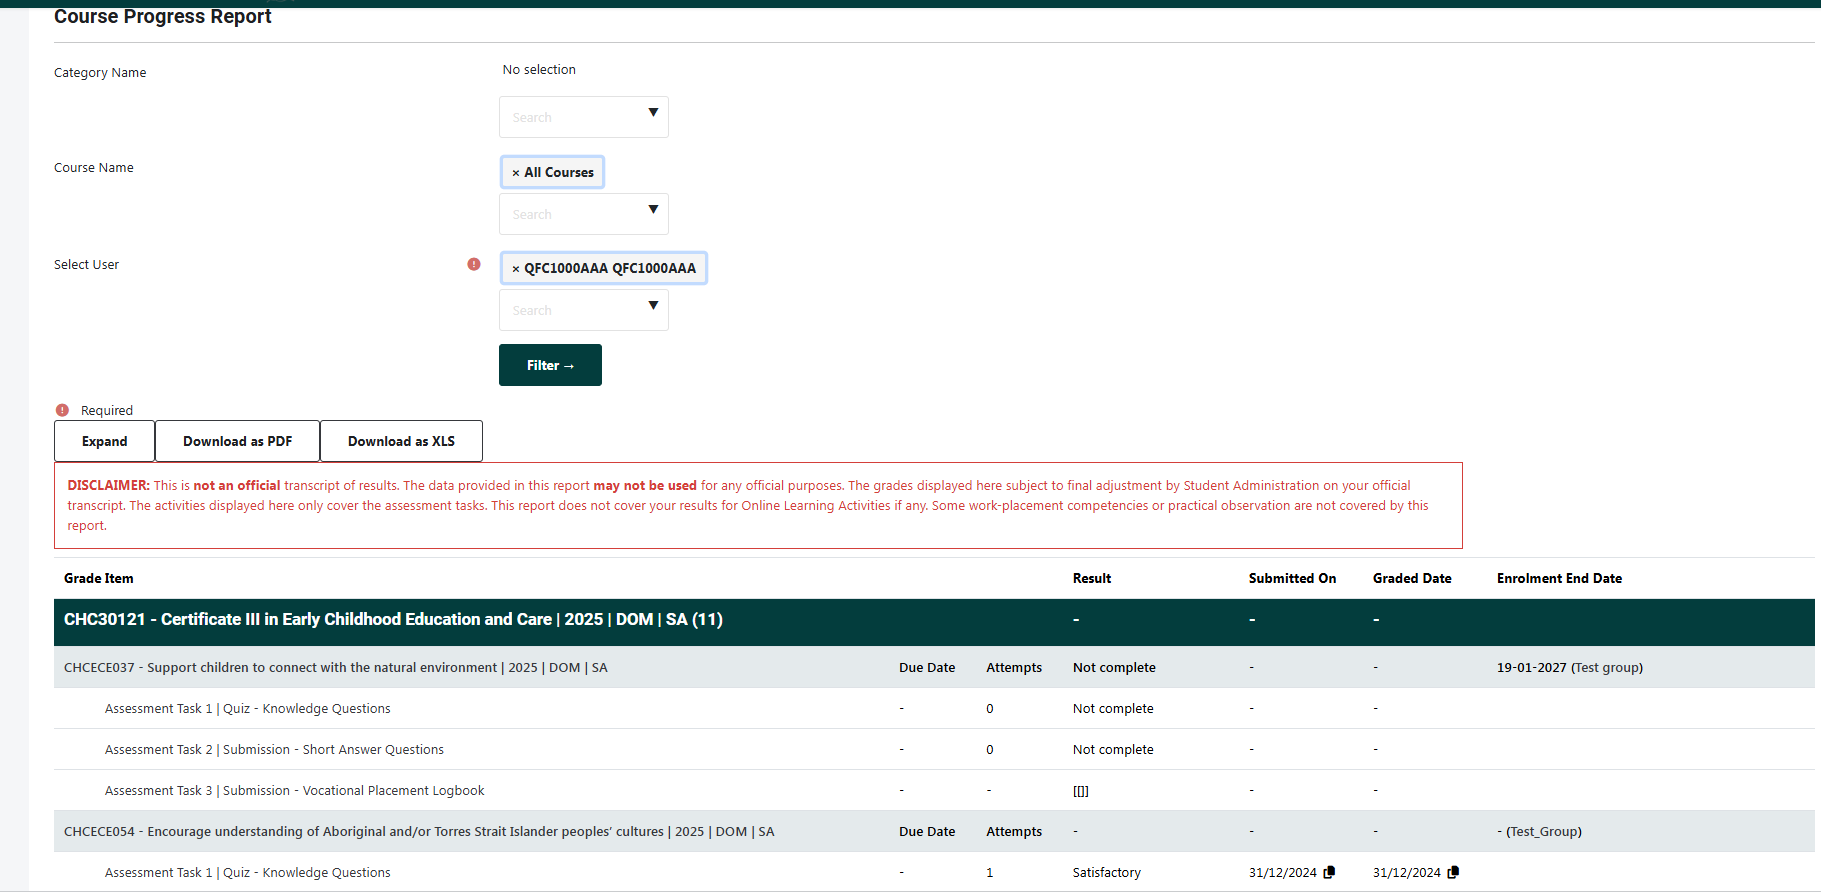
Task: Click required alert icon next to Select User
Action: click(x=474, y=264)
